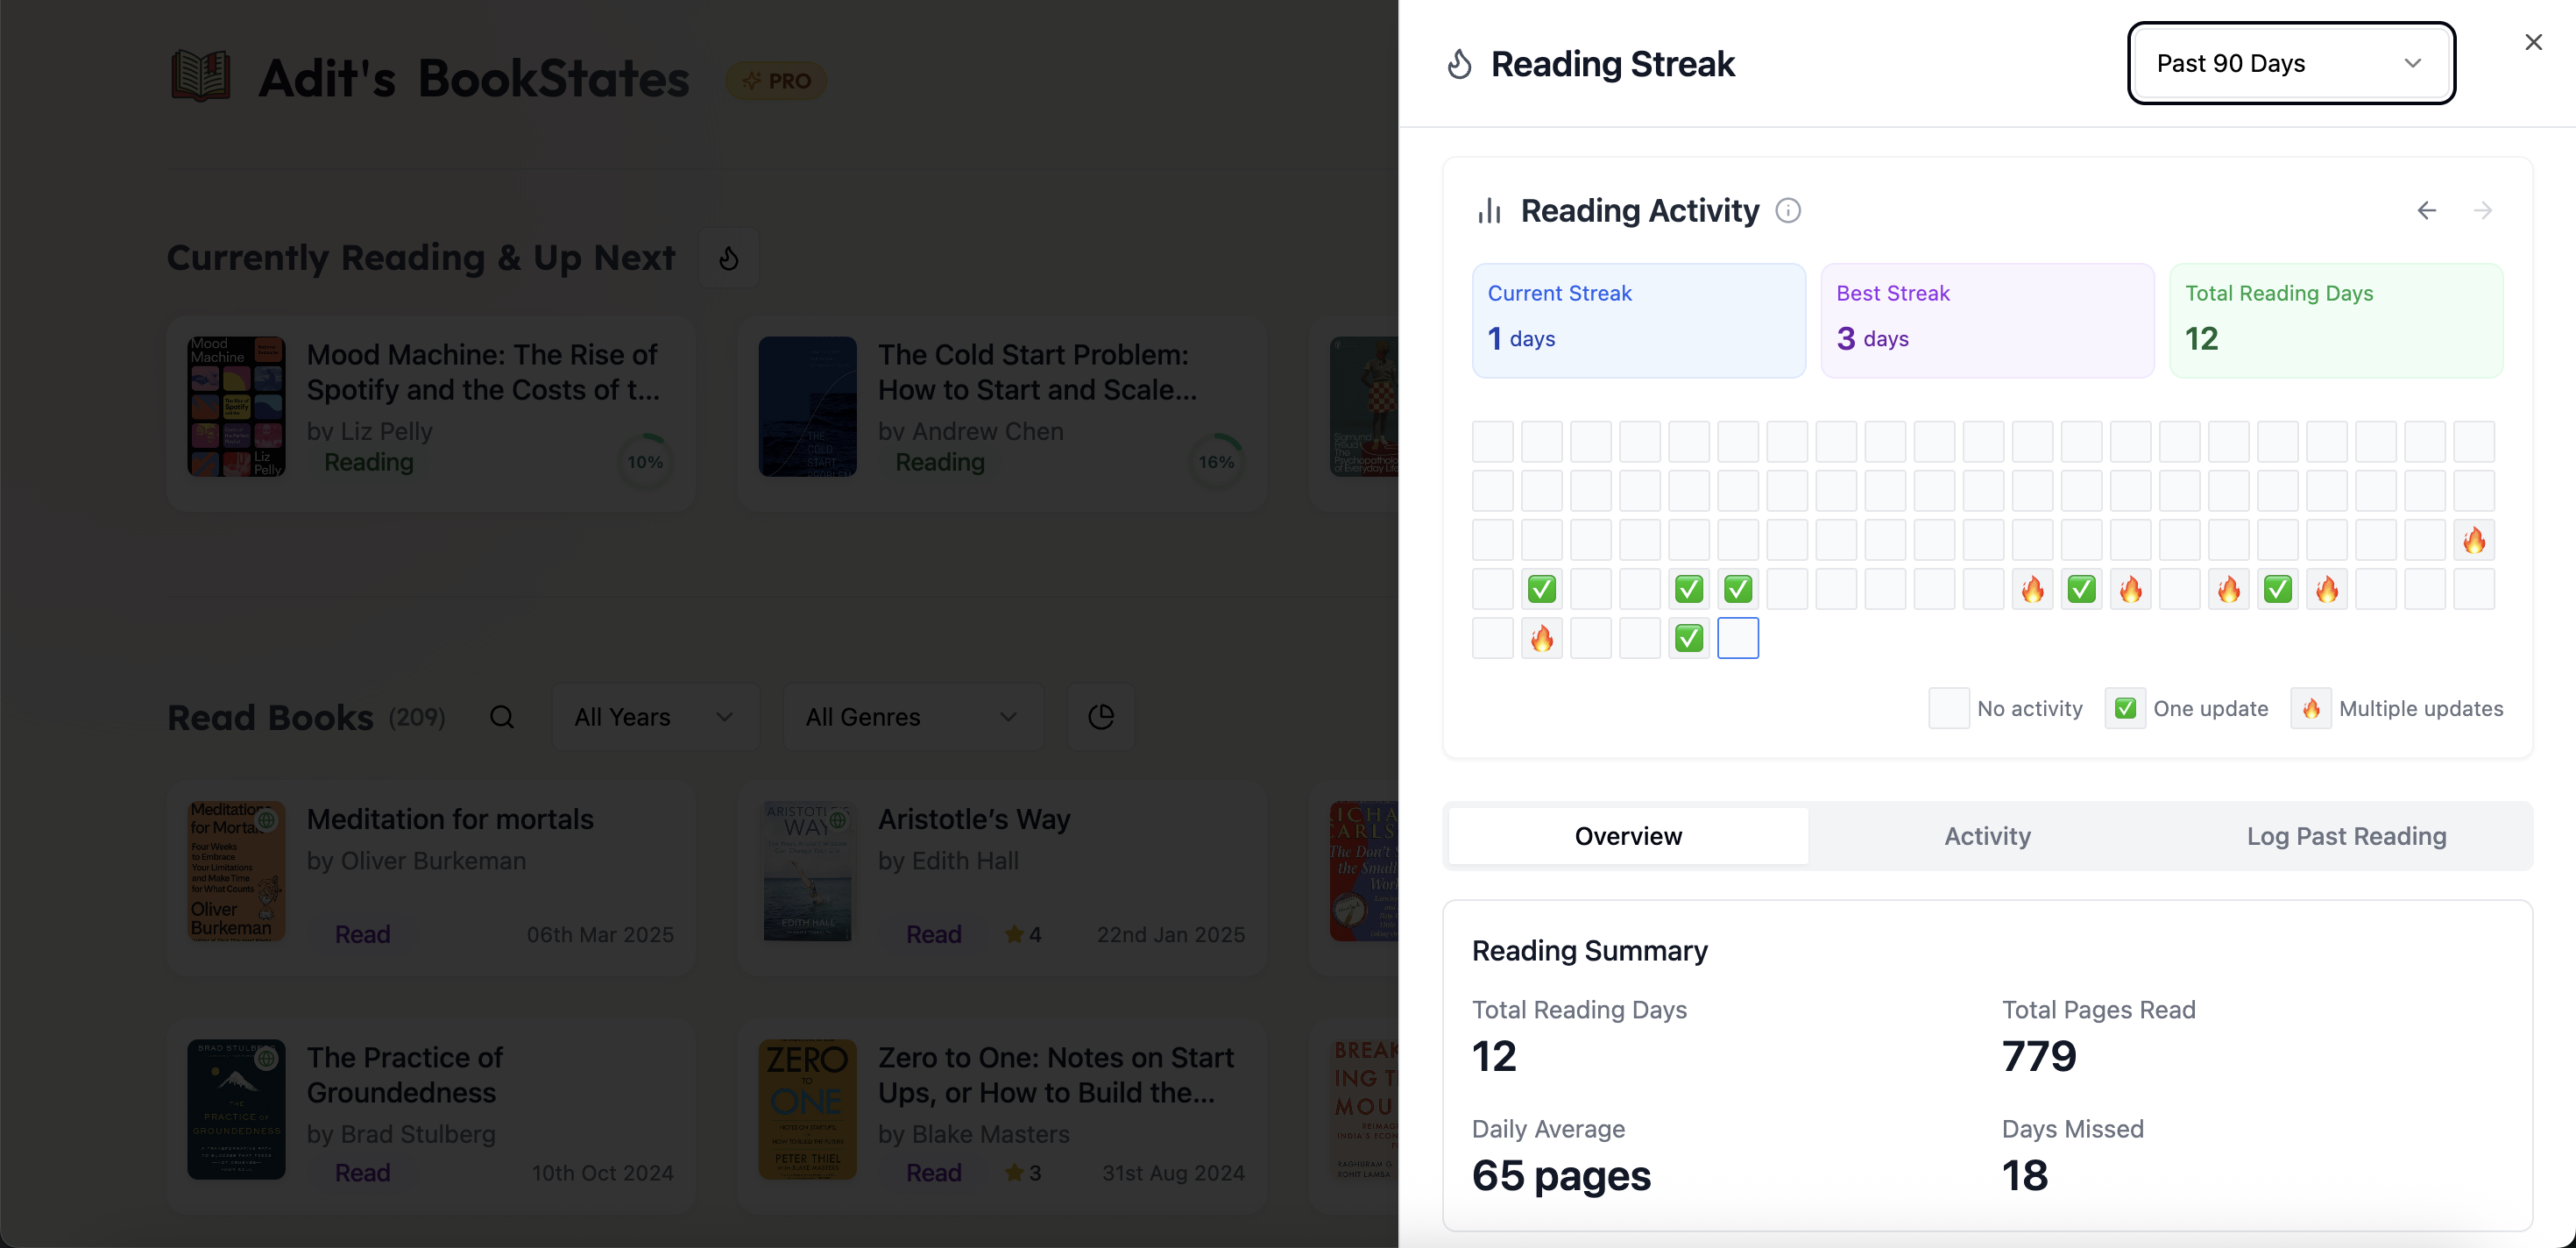Open Meditation for mortals book cover
This screenshot has width=2576, height=1248.
pos(237,871)
